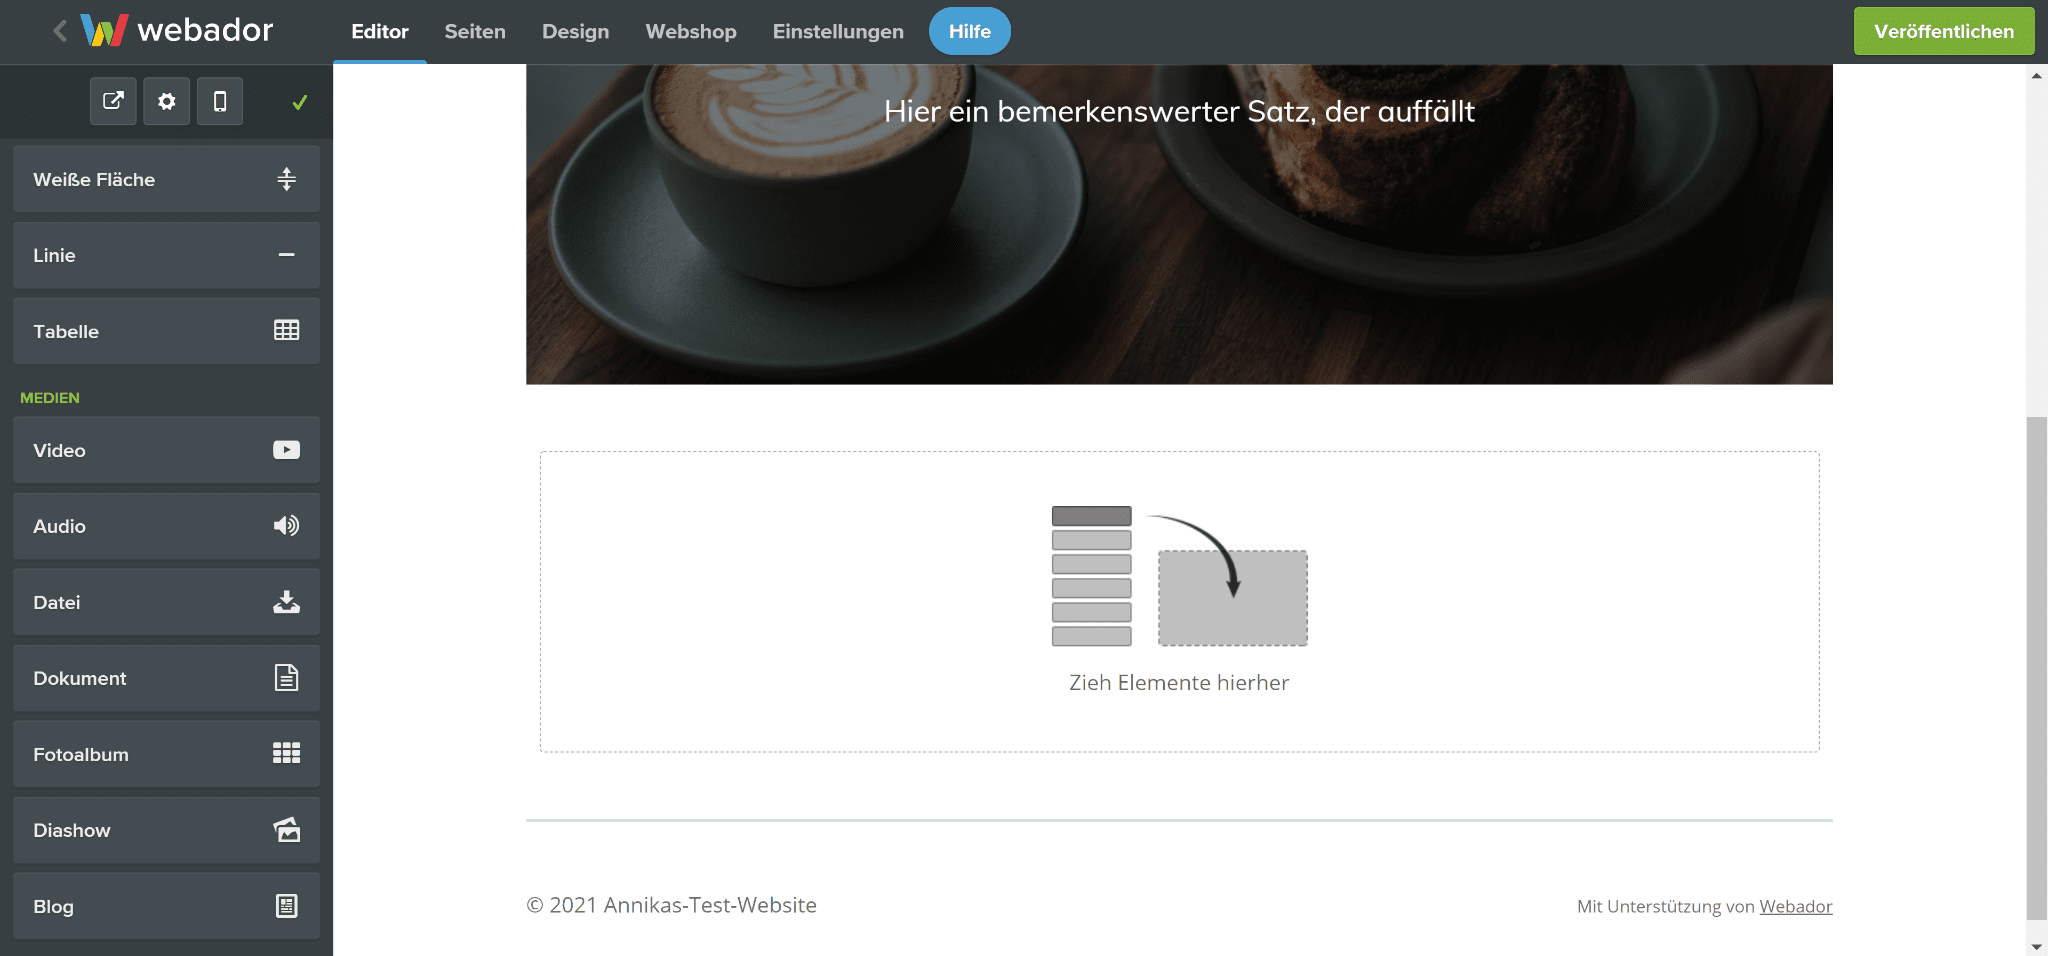The image size is (2048, 956).
Task: Choose the Weiße Fläche element label
Action: (94, 180)
